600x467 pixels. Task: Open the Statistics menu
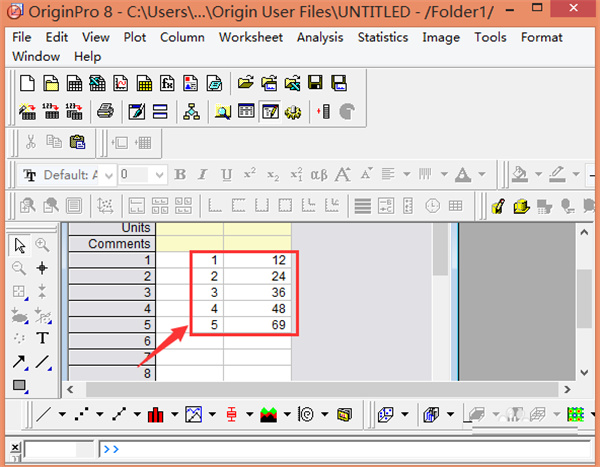[x=383, y=37]
